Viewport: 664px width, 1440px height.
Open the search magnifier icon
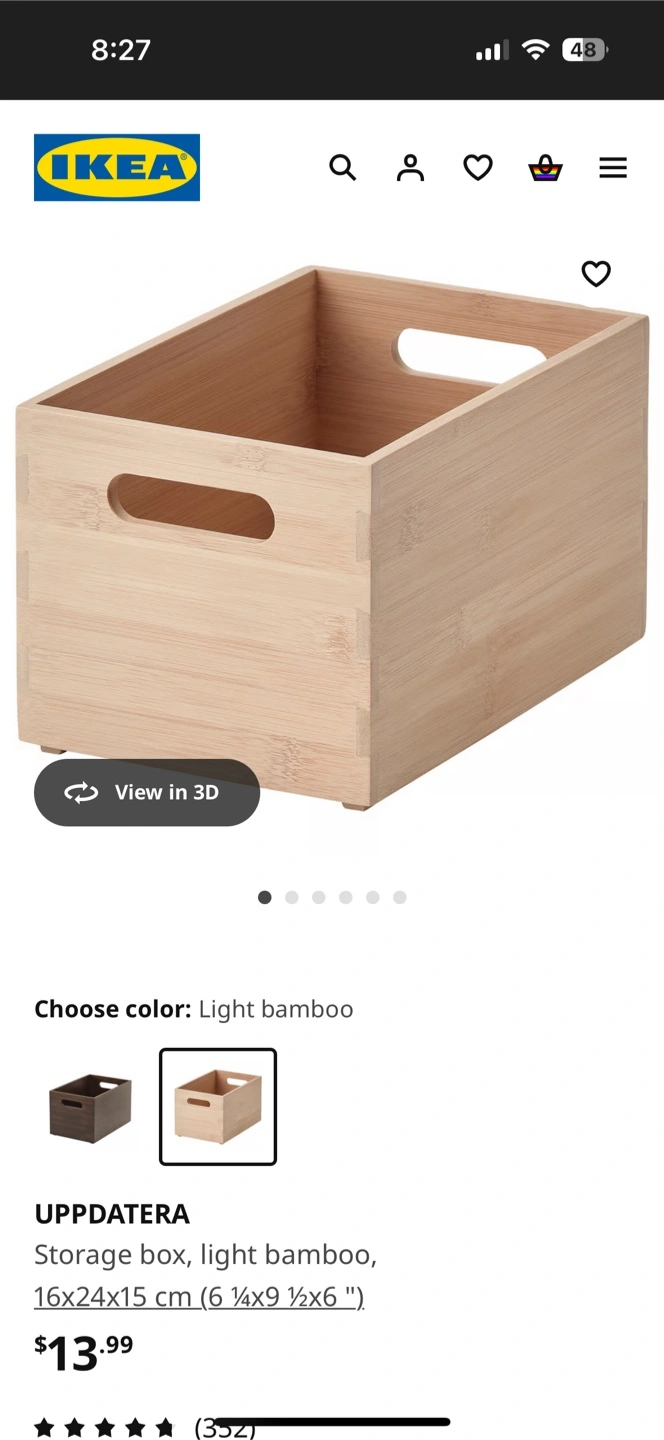click(343, 167)
